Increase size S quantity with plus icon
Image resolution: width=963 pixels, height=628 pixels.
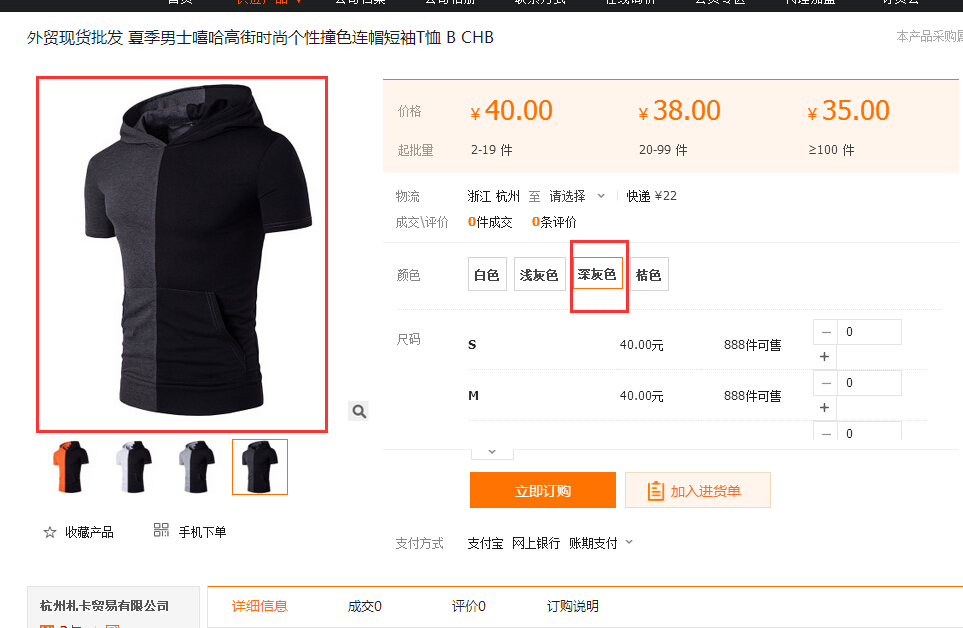(x=825, y=357)
